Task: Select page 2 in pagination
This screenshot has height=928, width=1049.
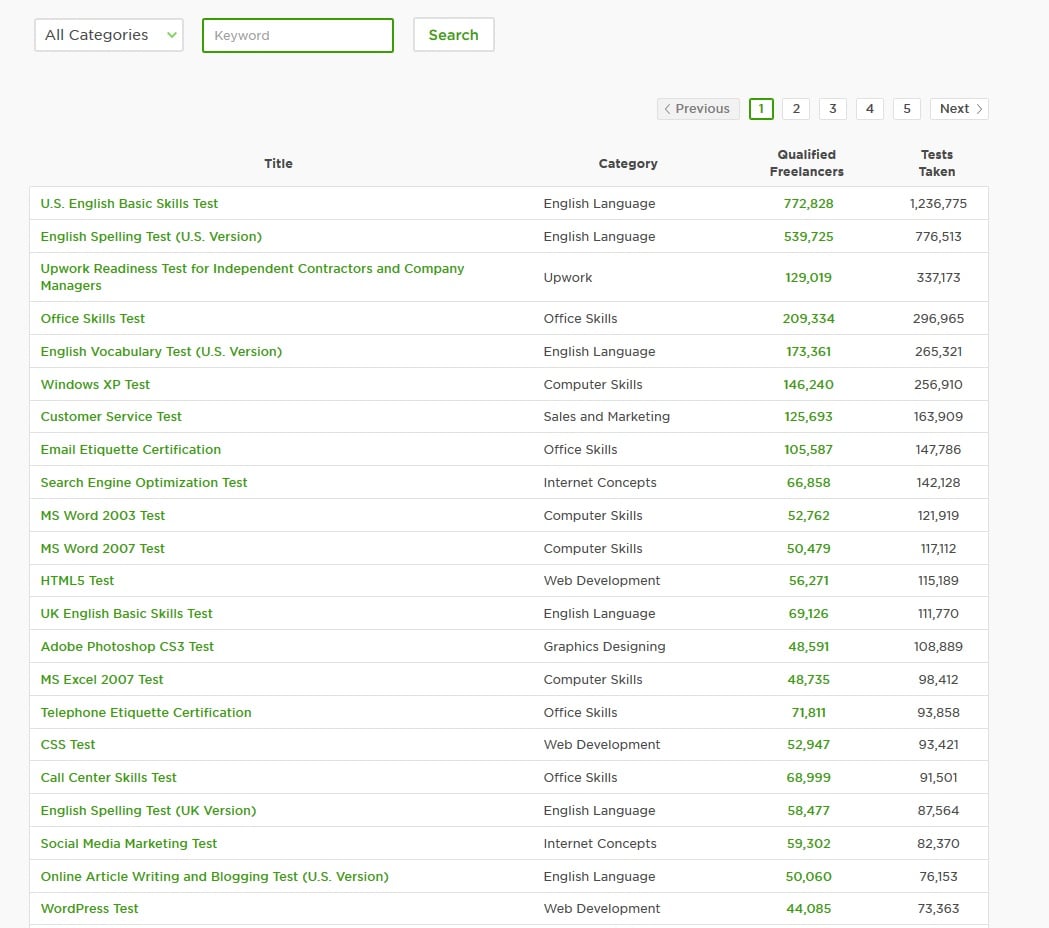Action: point(796,109)
